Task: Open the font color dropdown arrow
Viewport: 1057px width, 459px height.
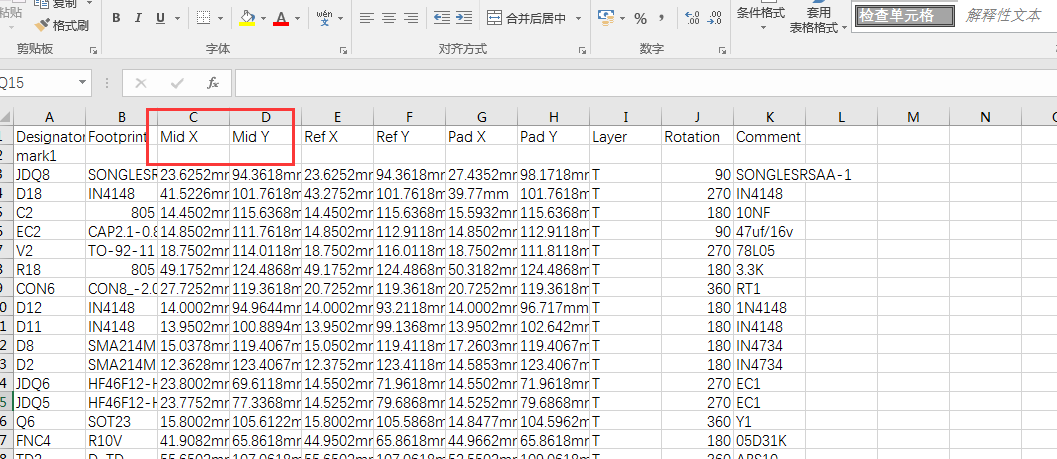Action: (x=299, y=18)
